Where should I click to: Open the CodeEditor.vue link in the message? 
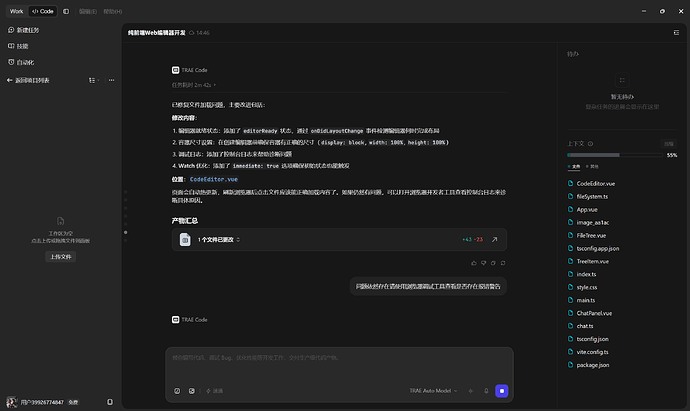(x=214, y=179)
